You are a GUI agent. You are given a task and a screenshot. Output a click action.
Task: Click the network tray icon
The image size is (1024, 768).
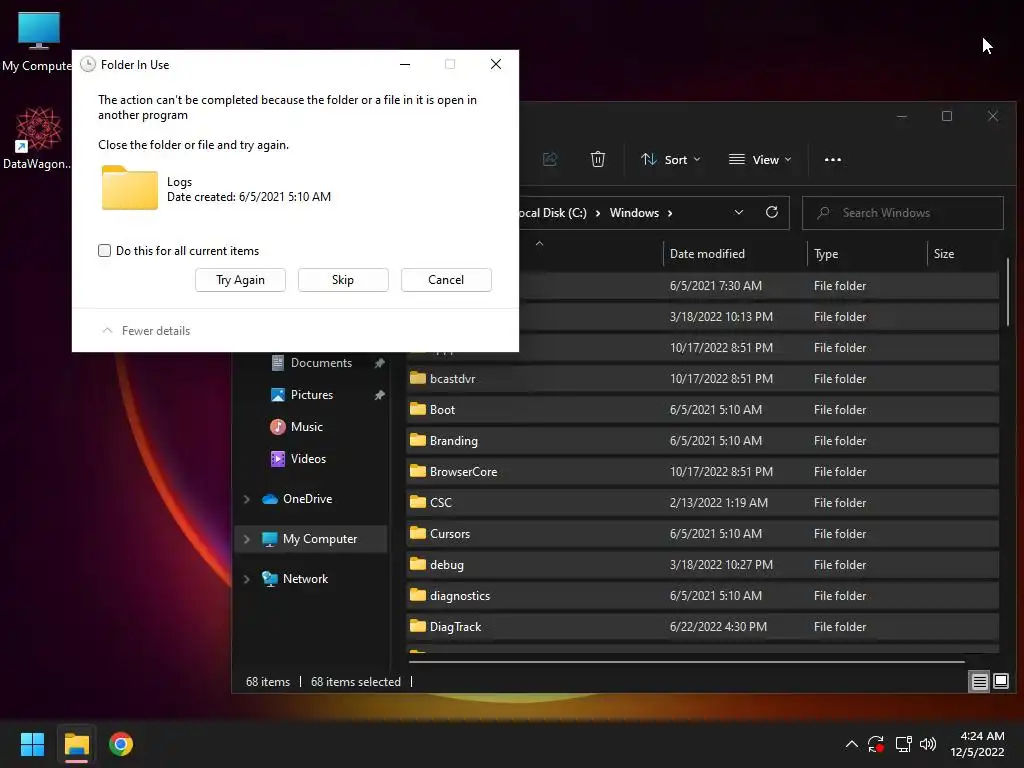pos(903,744)
